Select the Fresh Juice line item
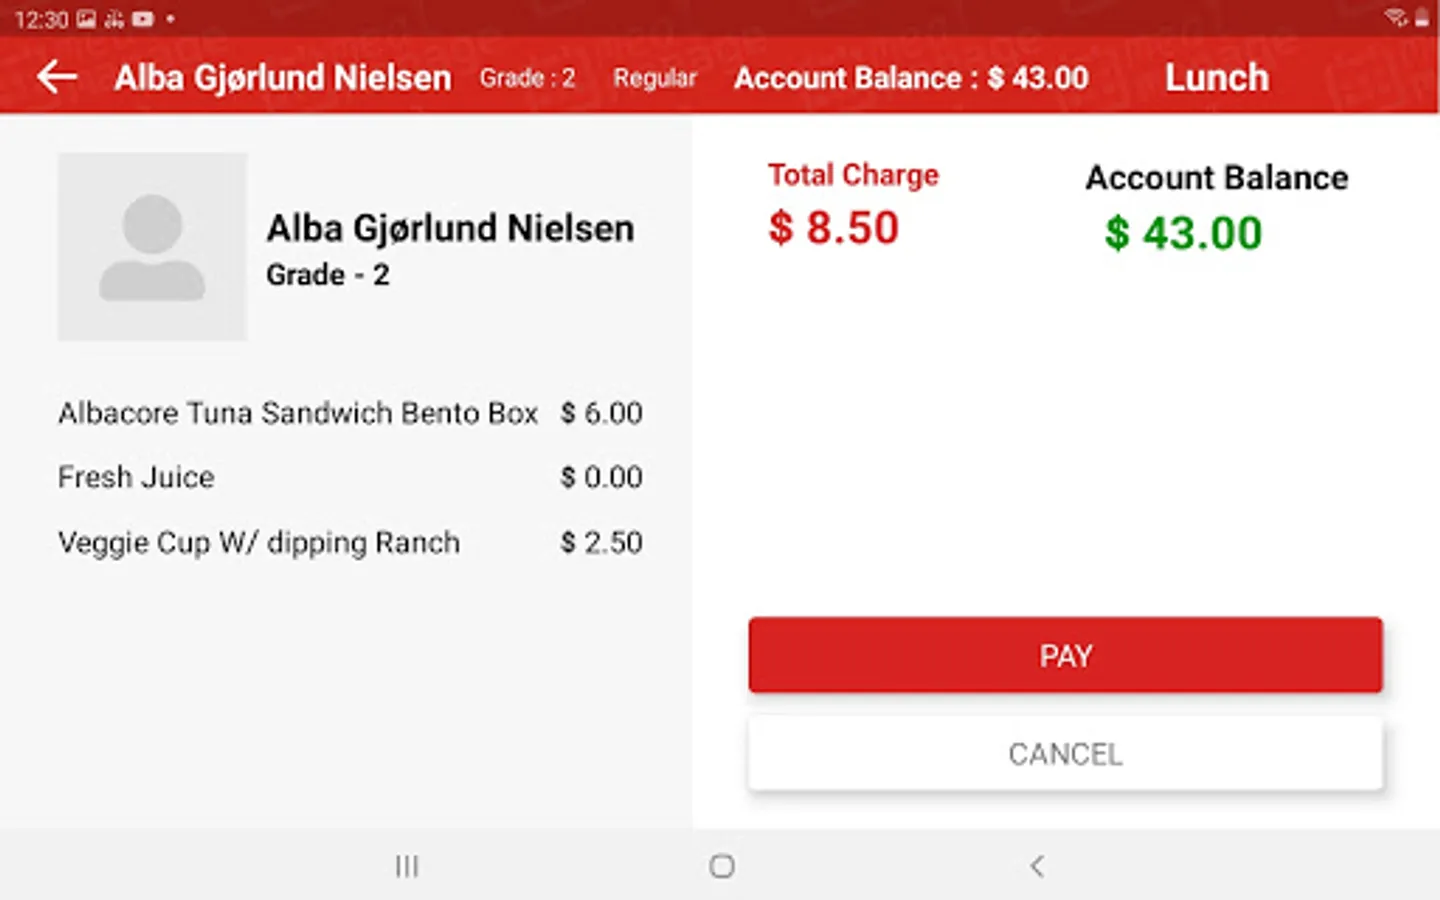Viewport: 1440px width, 900px height. coord(136,477)
